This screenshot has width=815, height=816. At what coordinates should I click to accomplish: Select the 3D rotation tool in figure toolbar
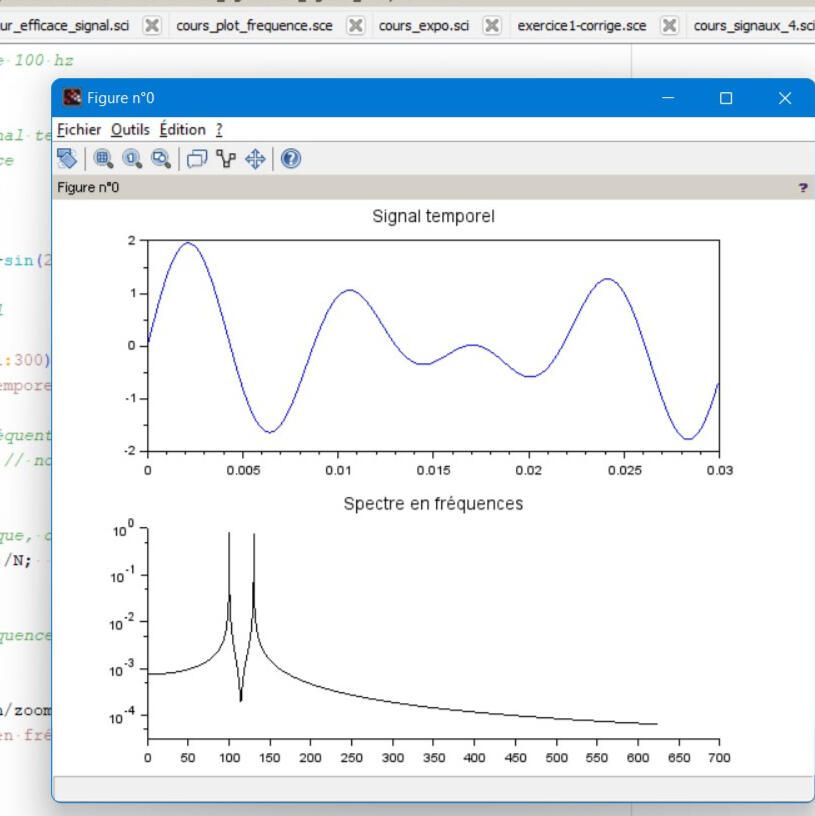(67, 159)
